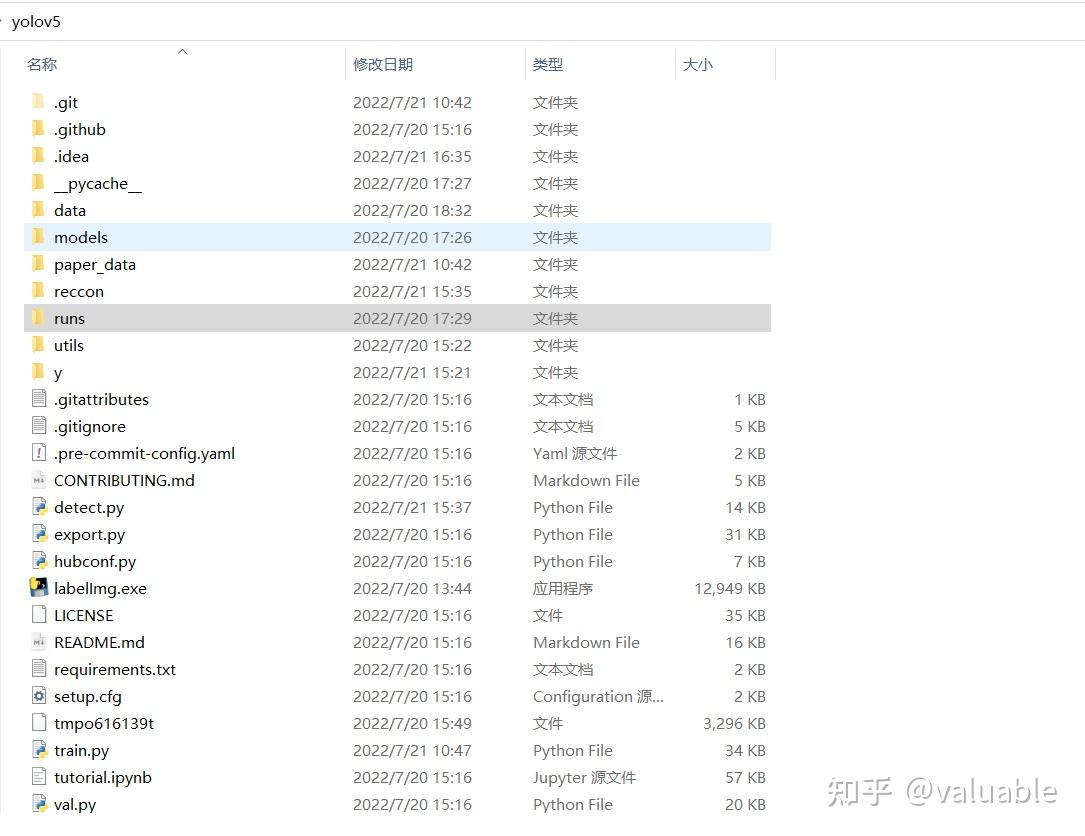This screenshot has width=1085, height=836.
Task: Select the file name hubconf.py
Action: tap(95, 561)
